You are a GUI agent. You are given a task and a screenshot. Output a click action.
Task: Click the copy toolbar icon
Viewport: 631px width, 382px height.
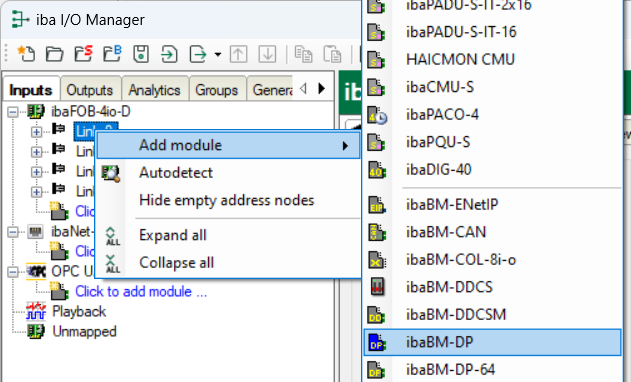pyautogui.click(x=303, y=54)
